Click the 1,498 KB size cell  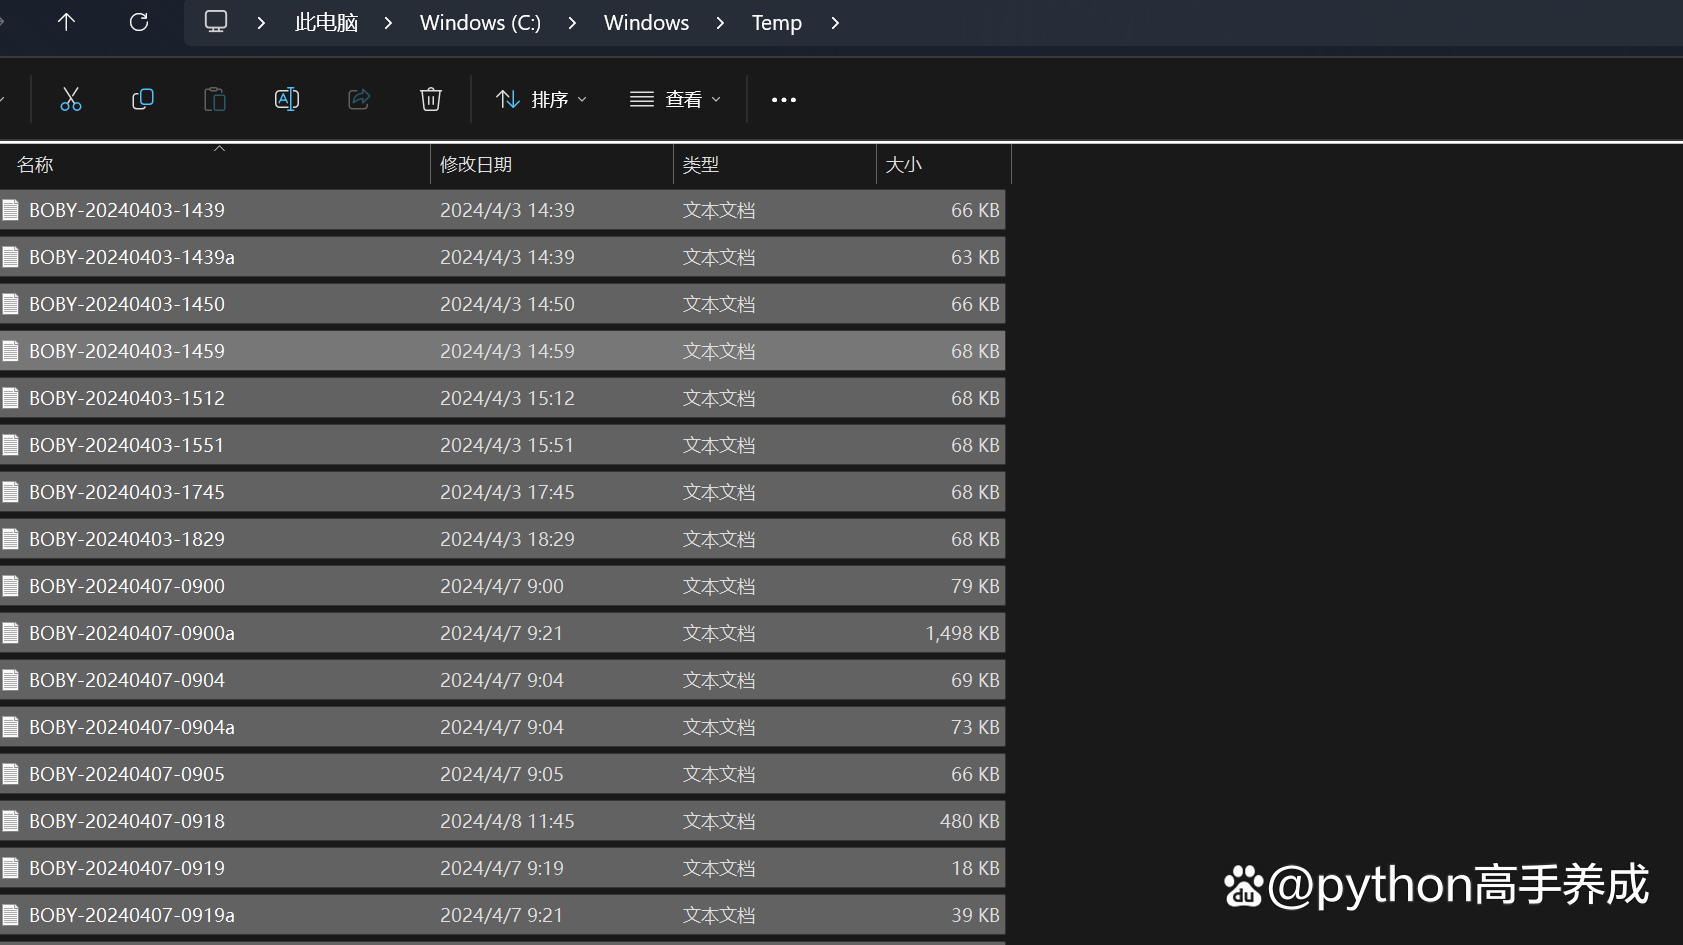(x=962, y=633)
